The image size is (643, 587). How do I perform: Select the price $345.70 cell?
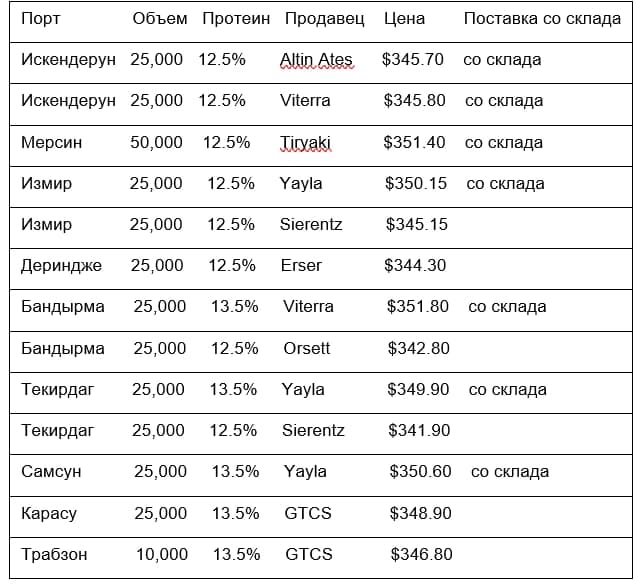(x=413, y=59)
